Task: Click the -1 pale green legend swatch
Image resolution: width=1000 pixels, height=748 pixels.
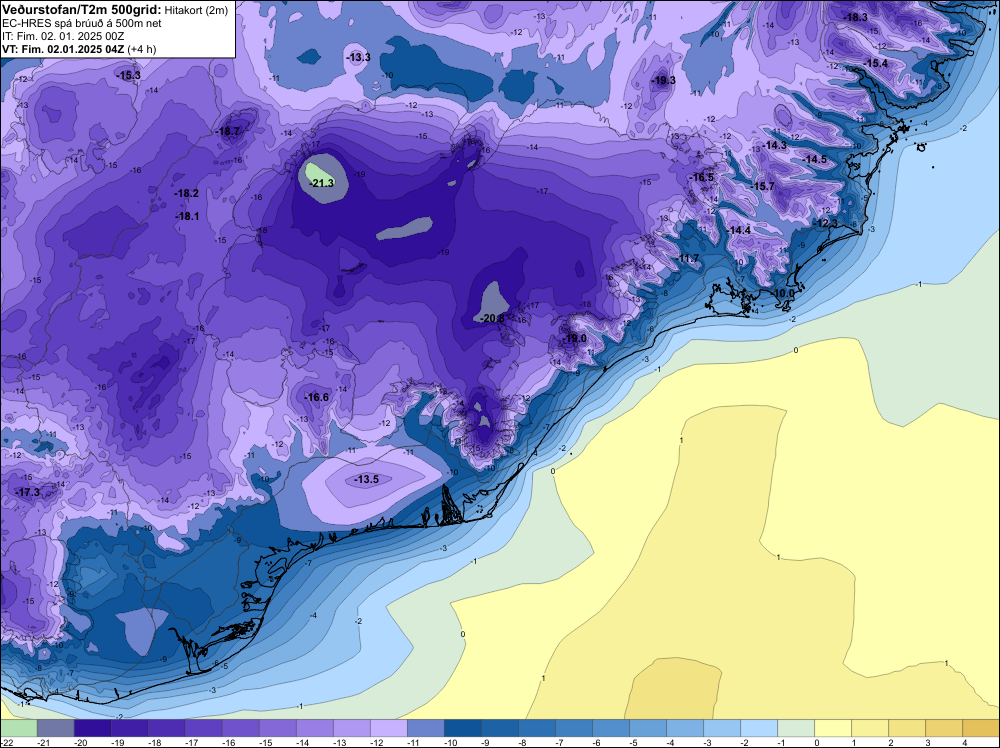Action: coord(796,728)
